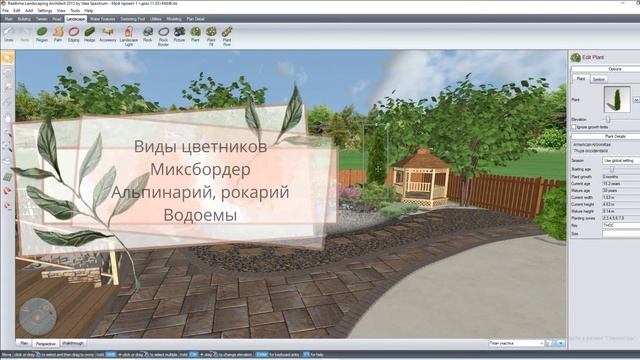640x360 pixels.
Task: Switch to the Terrain ribbon tab
Action: pos(42,19)
